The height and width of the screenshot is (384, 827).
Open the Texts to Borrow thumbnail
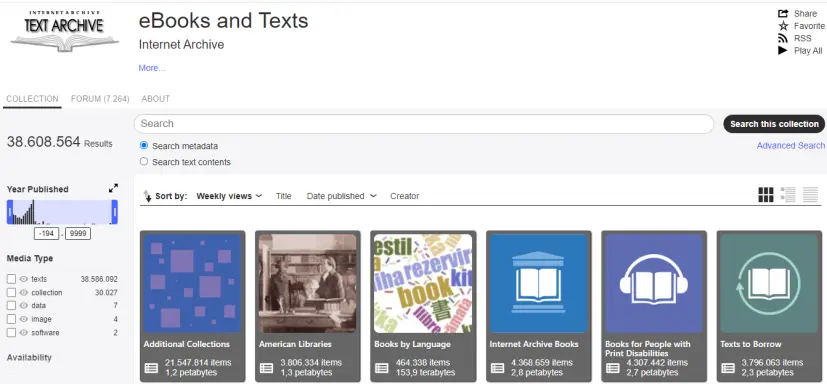pyautogui.click(x=769, y=283)
